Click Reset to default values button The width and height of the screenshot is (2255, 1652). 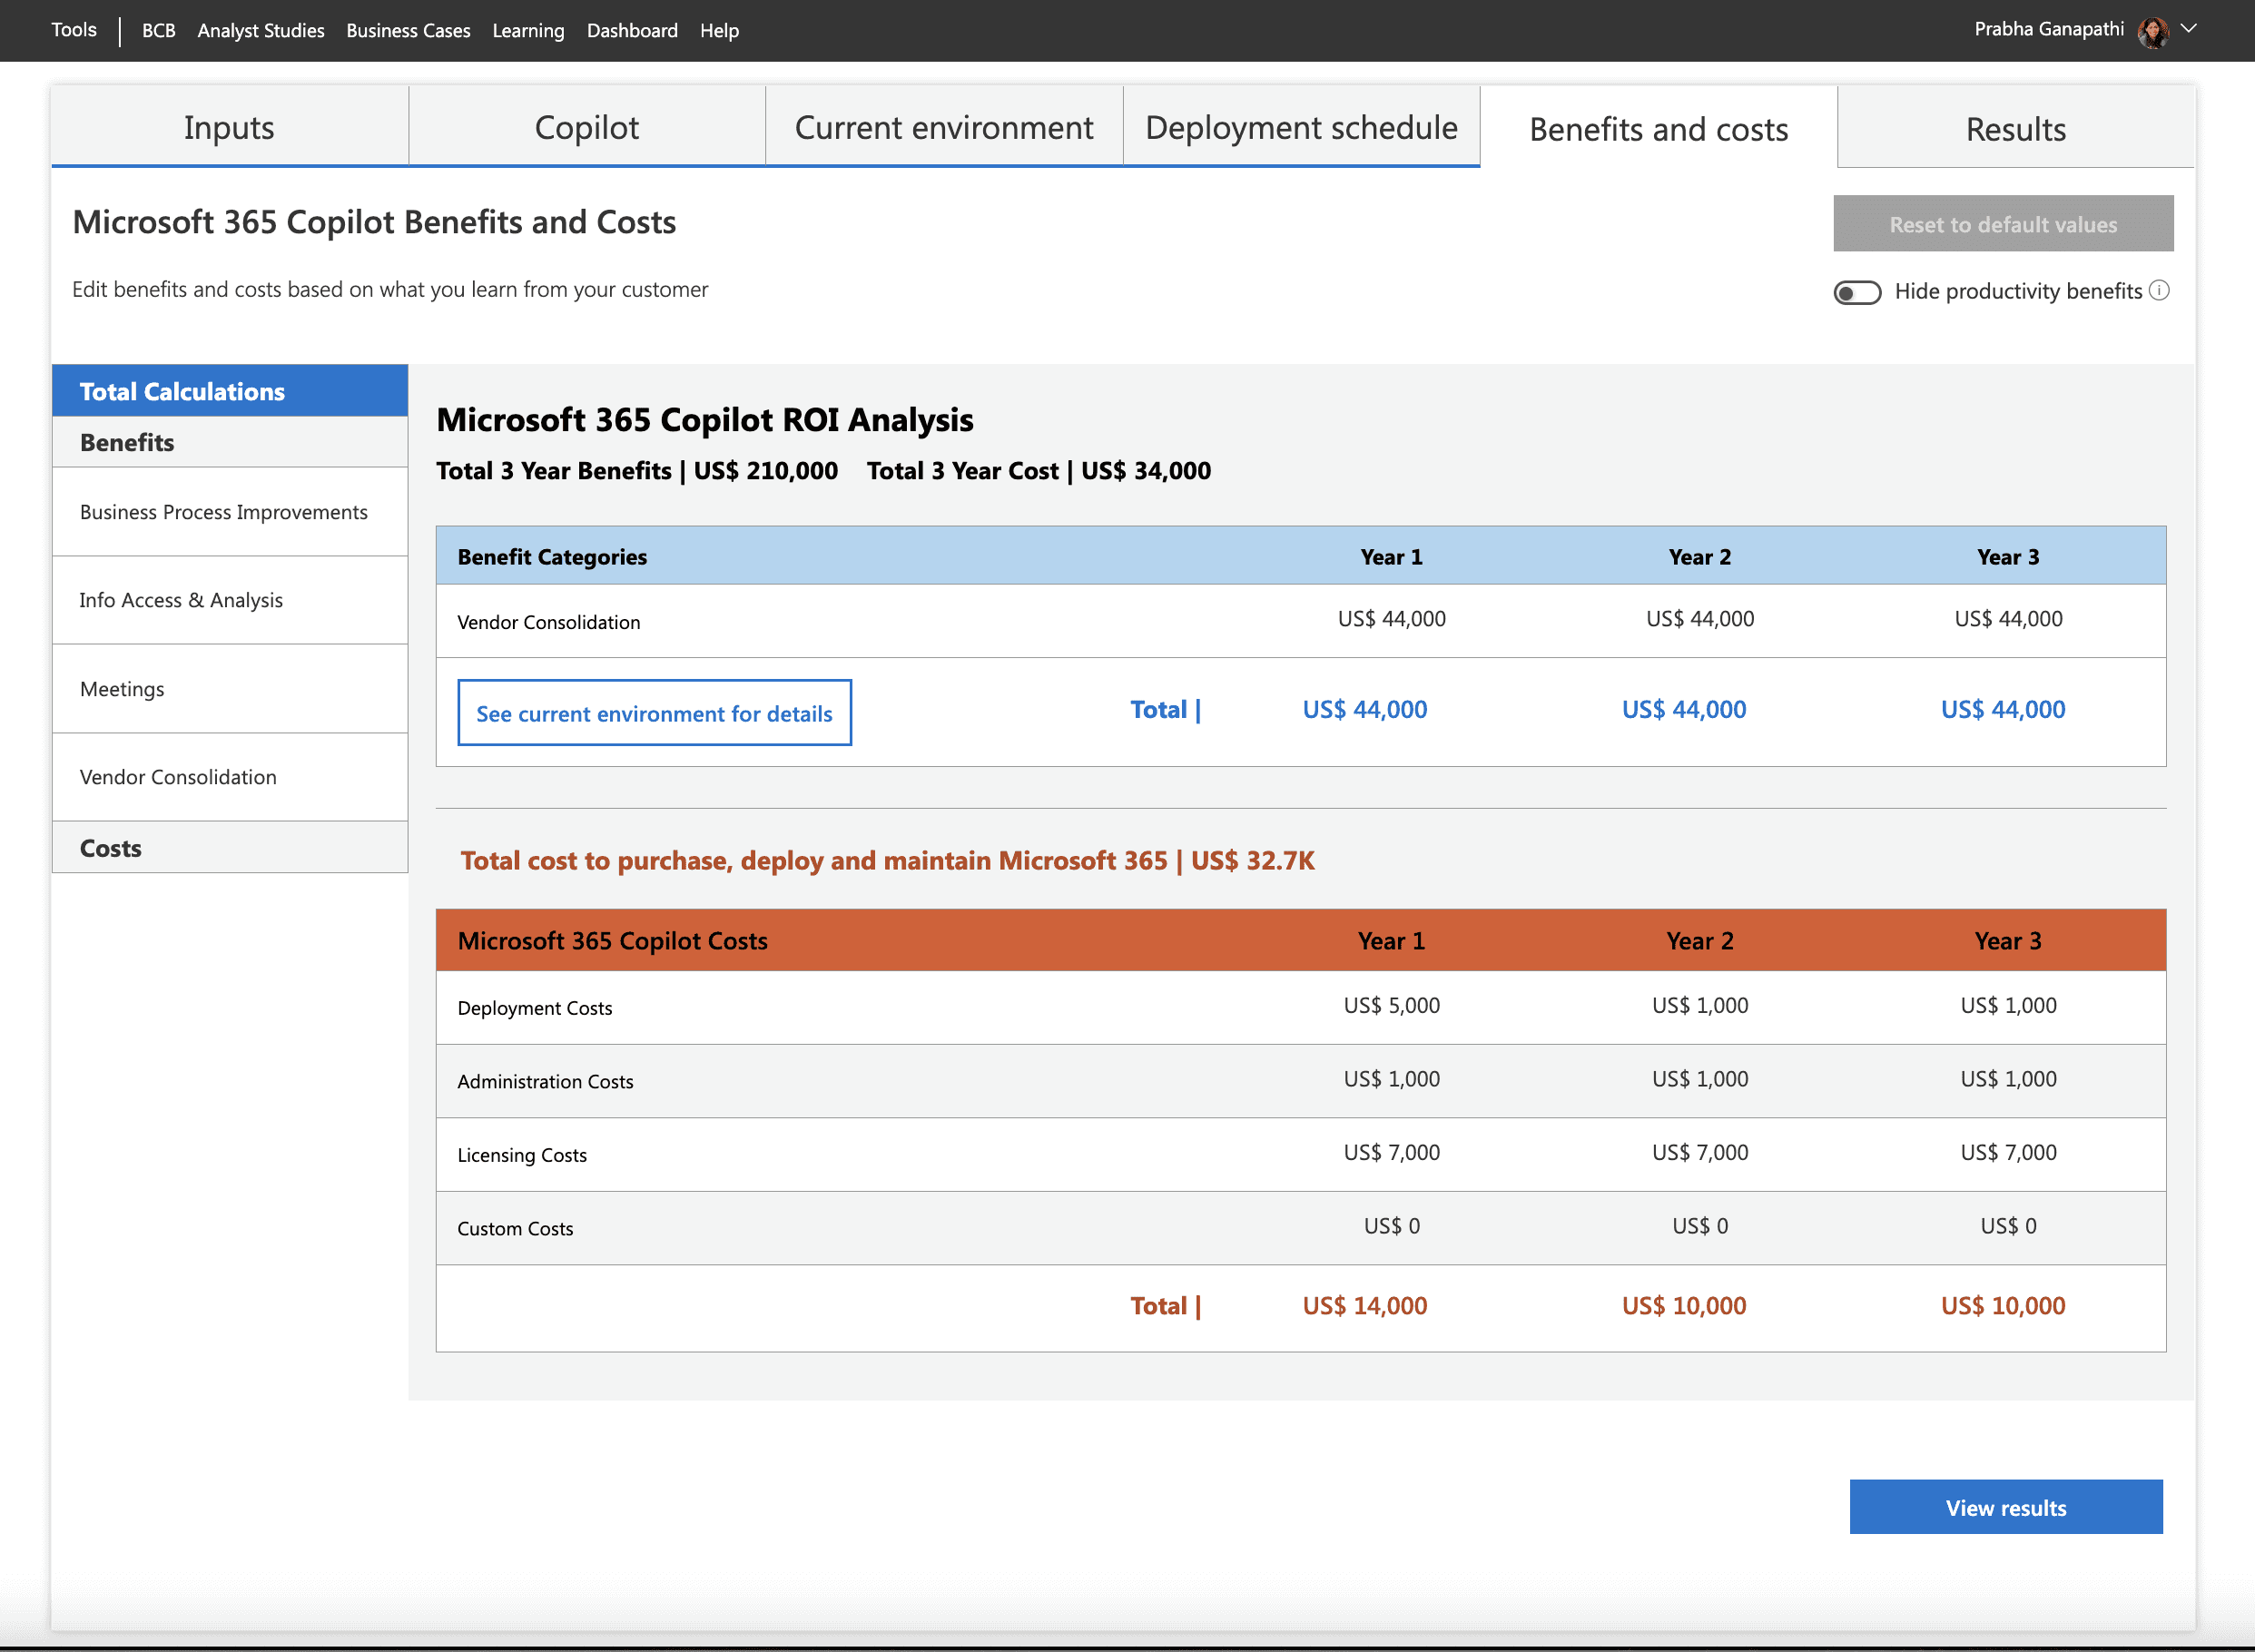click(2002, 224)
